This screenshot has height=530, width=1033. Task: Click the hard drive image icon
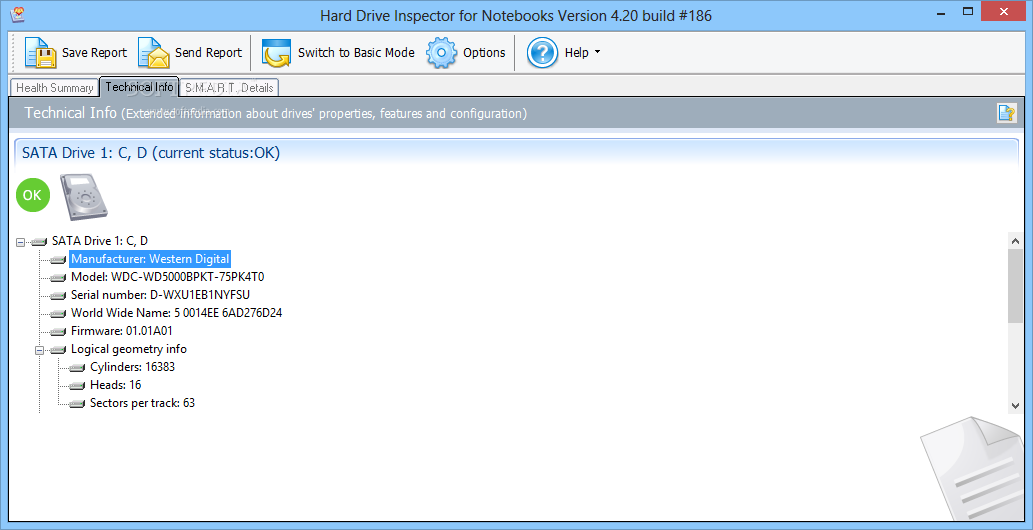pos(84,196)
